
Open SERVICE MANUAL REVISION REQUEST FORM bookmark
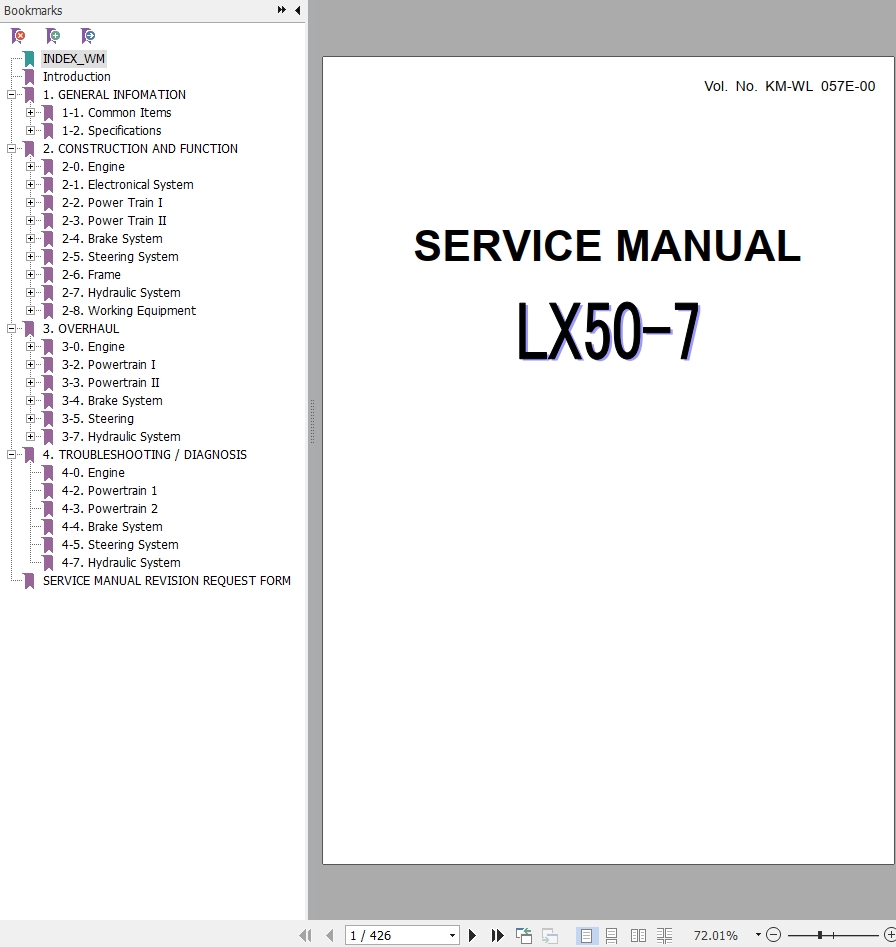(167, 581)
